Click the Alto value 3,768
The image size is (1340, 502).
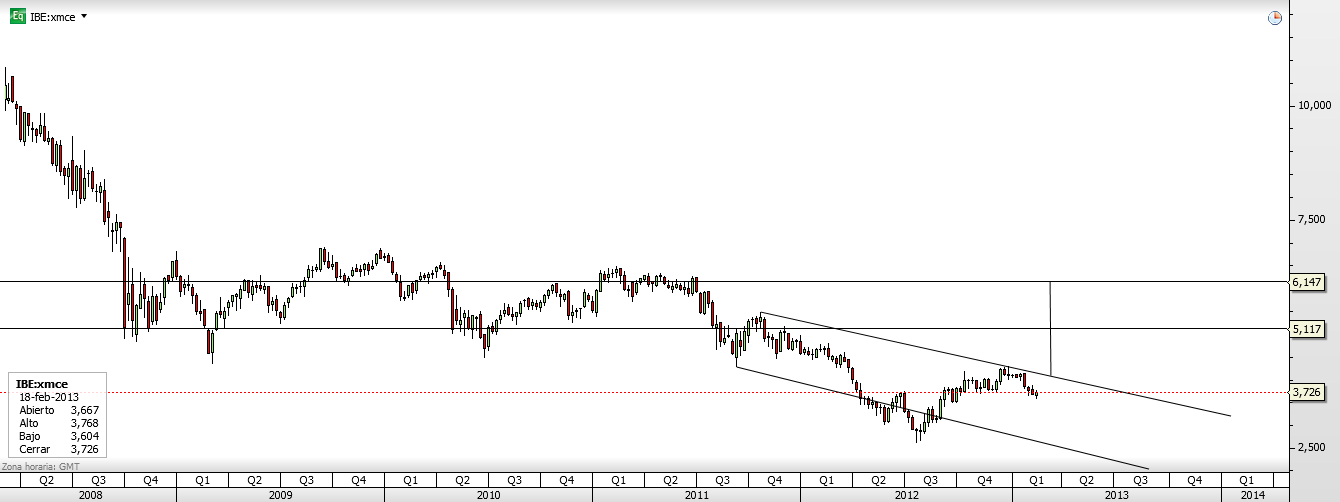84,423
